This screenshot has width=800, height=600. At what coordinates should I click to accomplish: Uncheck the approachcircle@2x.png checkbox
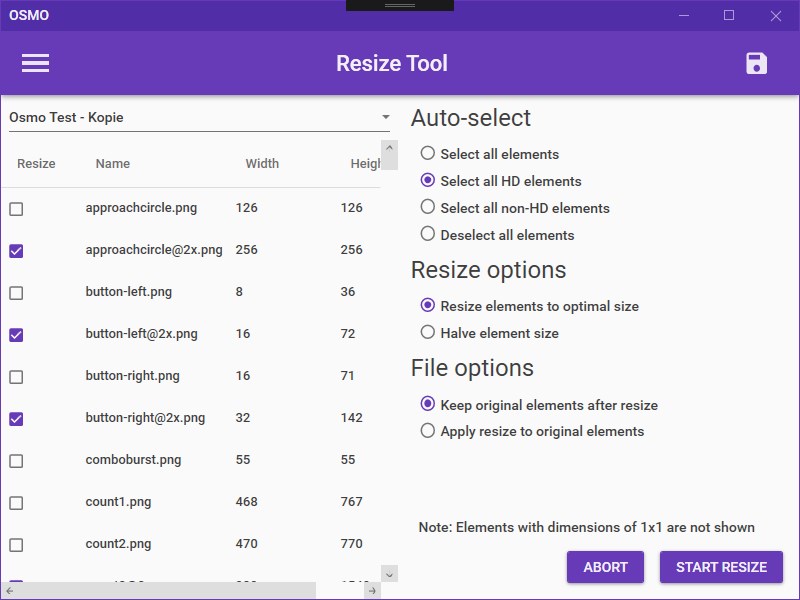[16, 251]
